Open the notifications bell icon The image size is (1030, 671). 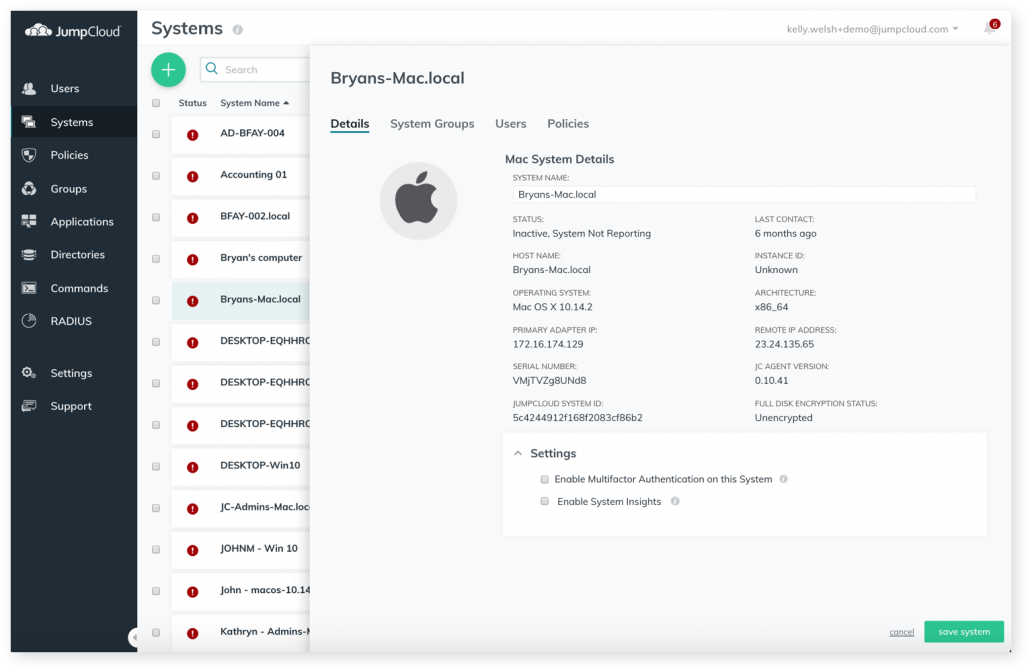[x=988, y=29]
